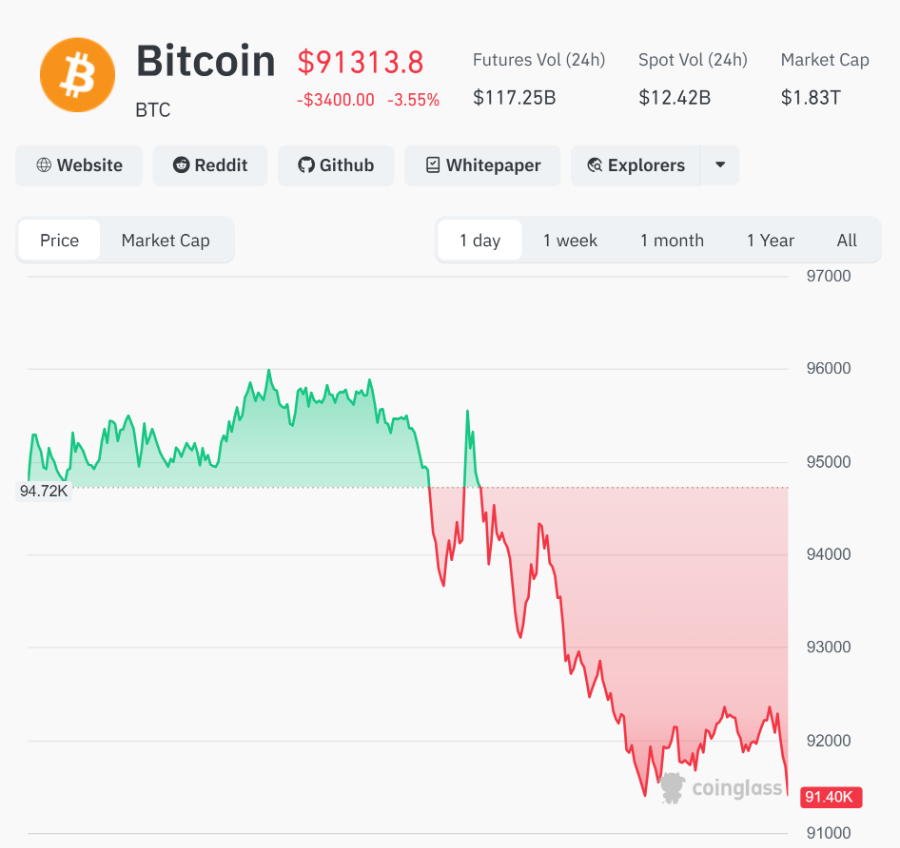Click the orange Bitcoin logo icon
The height and width of the screenshot is (848, 900).
[x=77, y=75]
